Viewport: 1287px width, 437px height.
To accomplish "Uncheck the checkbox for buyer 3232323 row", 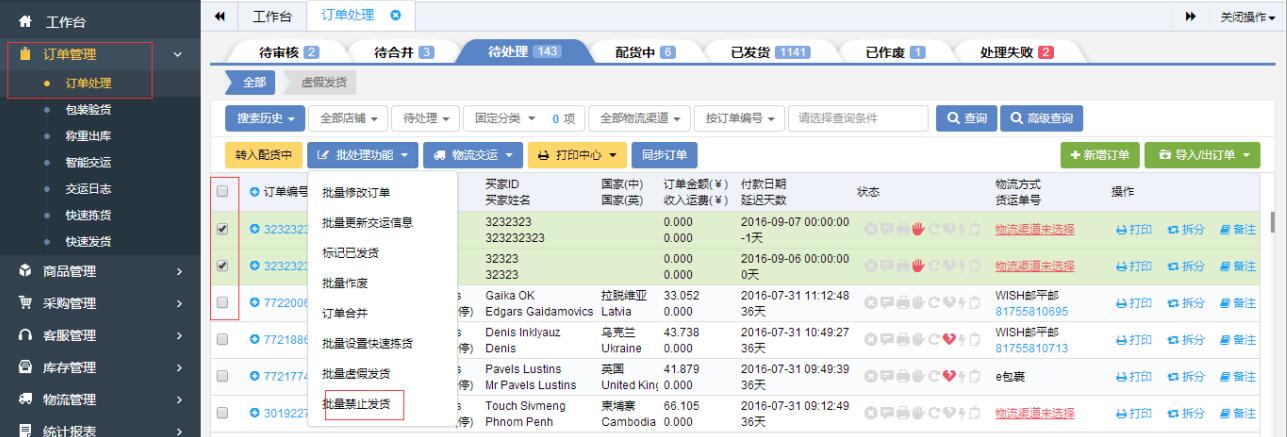I will [222, 229].
